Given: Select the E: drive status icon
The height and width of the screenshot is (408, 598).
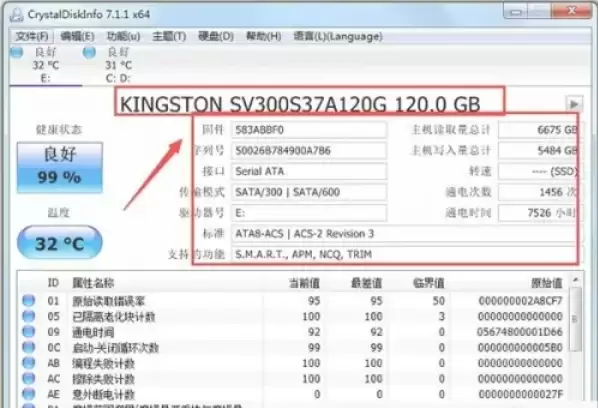Looking at the screenshot, I should click(x=17, y=52).
